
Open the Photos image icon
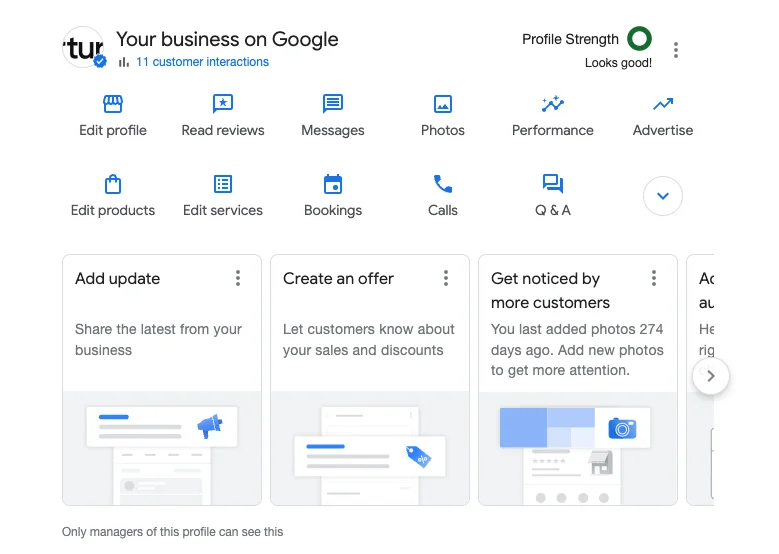(x=443, y=104)
